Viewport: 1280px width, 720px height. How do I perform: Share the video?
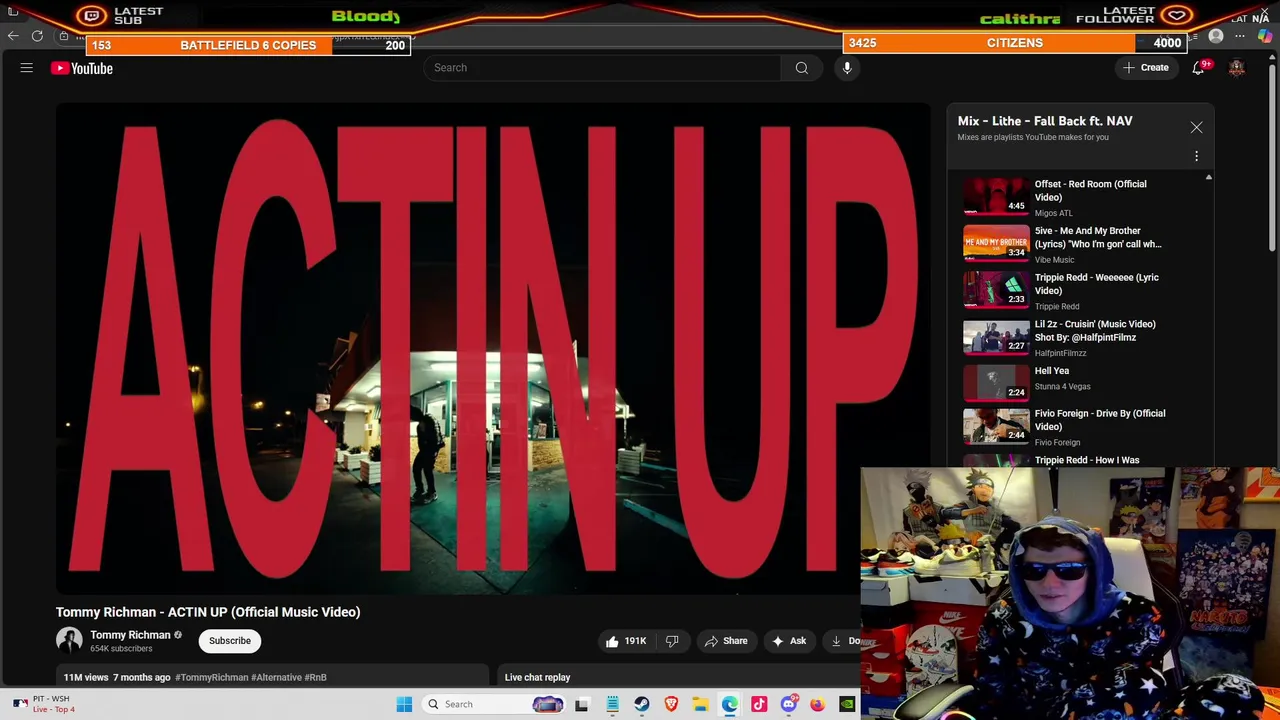click(726, 641)
